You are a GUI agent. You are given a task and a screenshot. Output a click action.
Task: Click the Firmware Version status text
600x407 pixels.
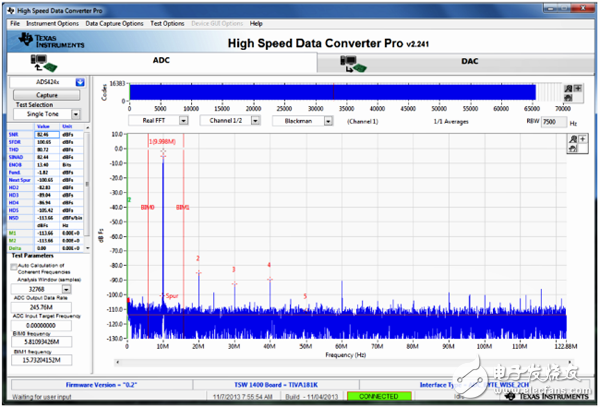[101, 385]
